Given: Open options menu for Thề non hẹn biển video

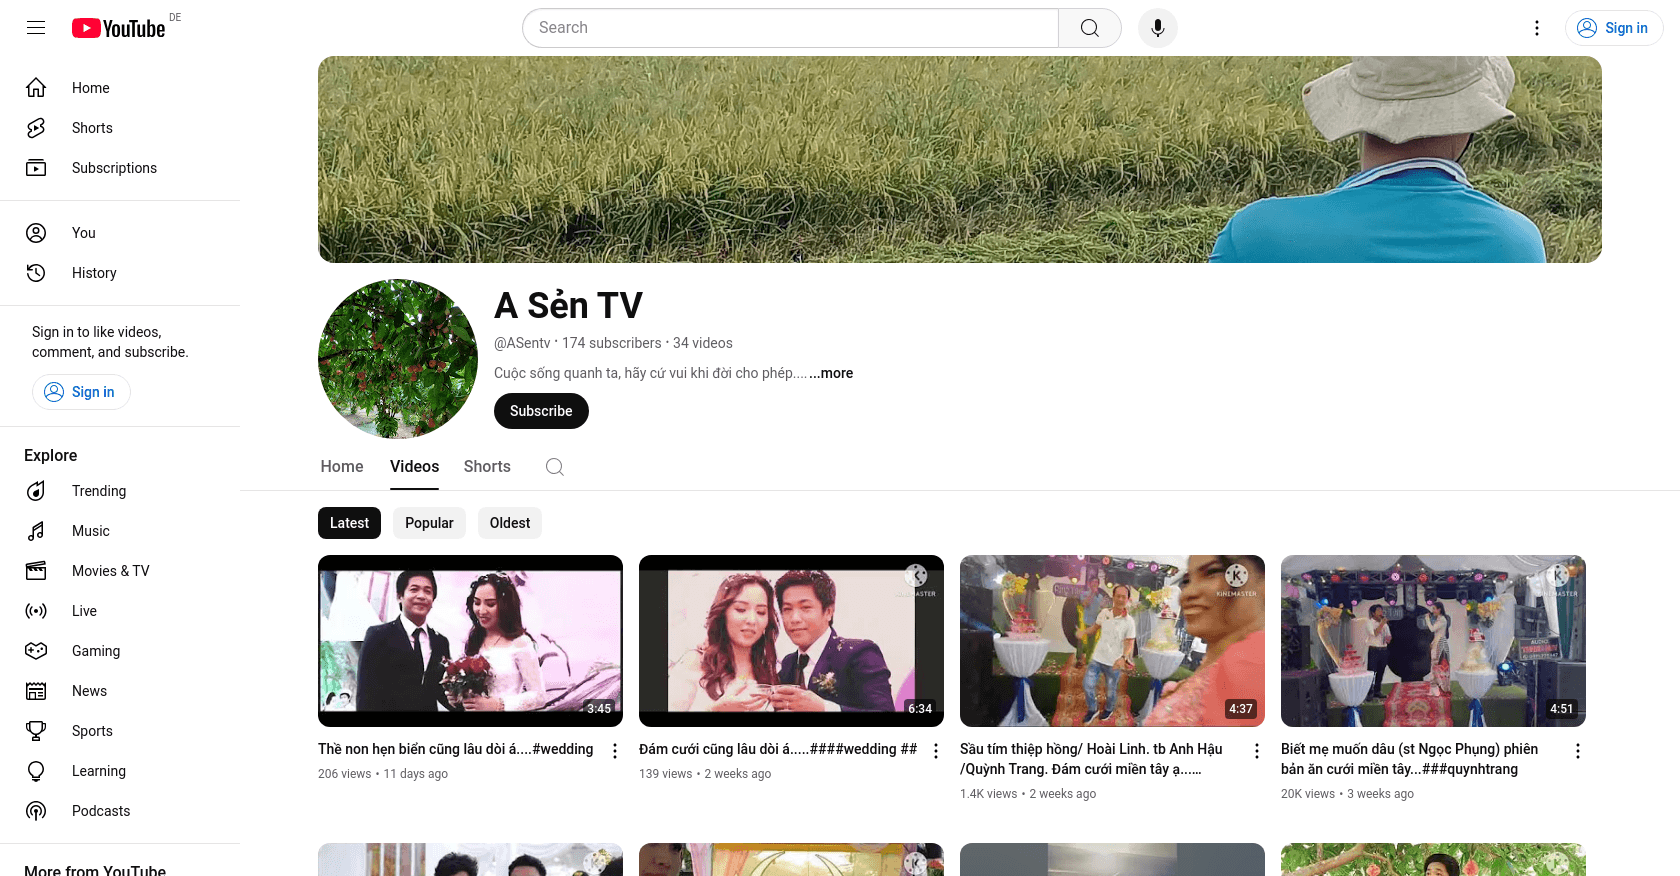Looking at the screenshot, I should click(x=615, y=751).
